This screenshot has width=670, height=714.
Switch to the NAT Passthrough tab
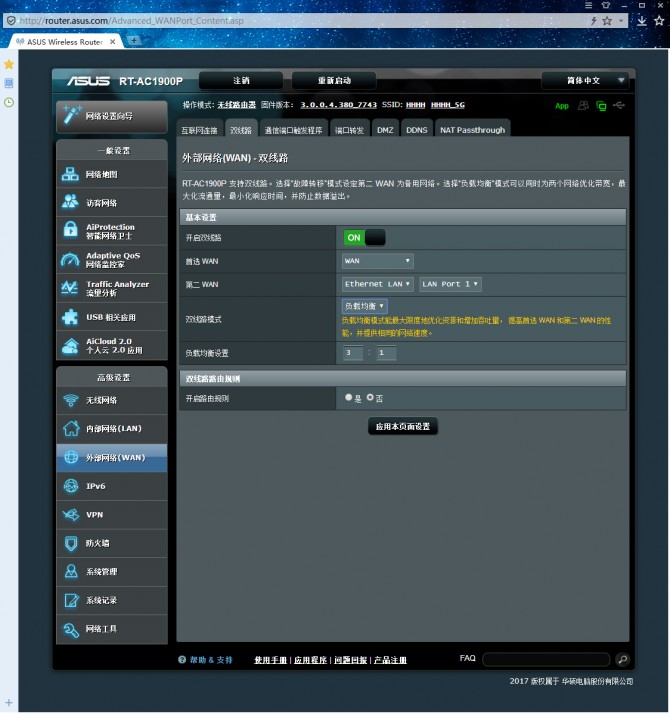click(x=472, y=130)
